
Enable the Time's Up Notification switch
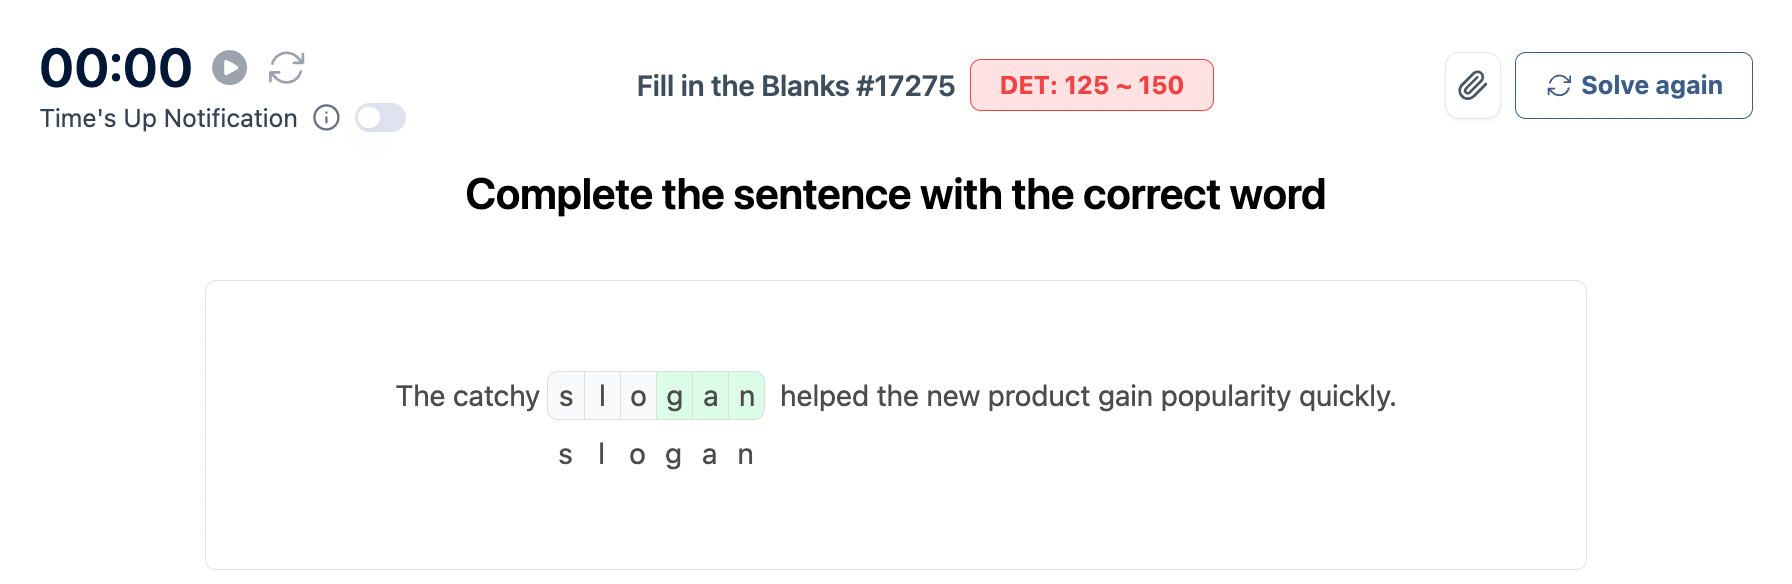click(380, 118)
